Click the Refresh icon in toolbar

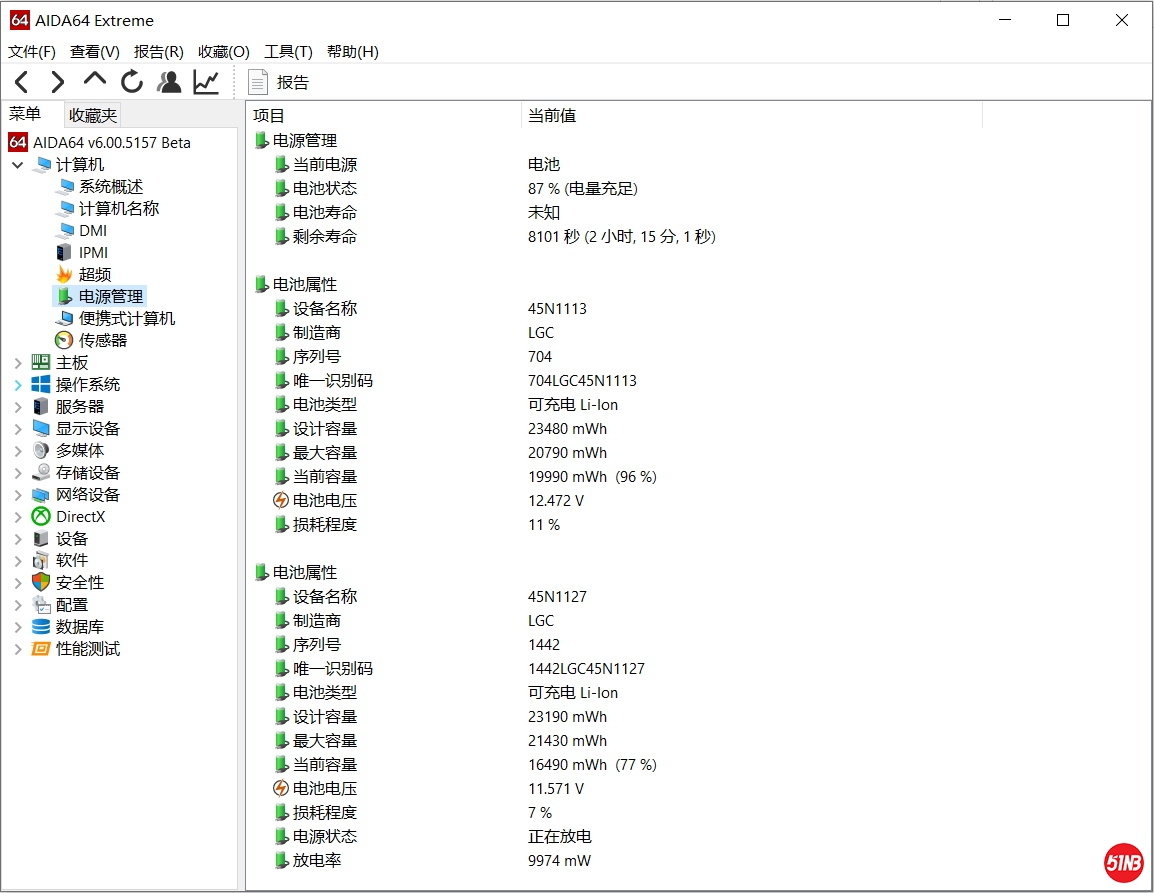click(x=132, y=82)
